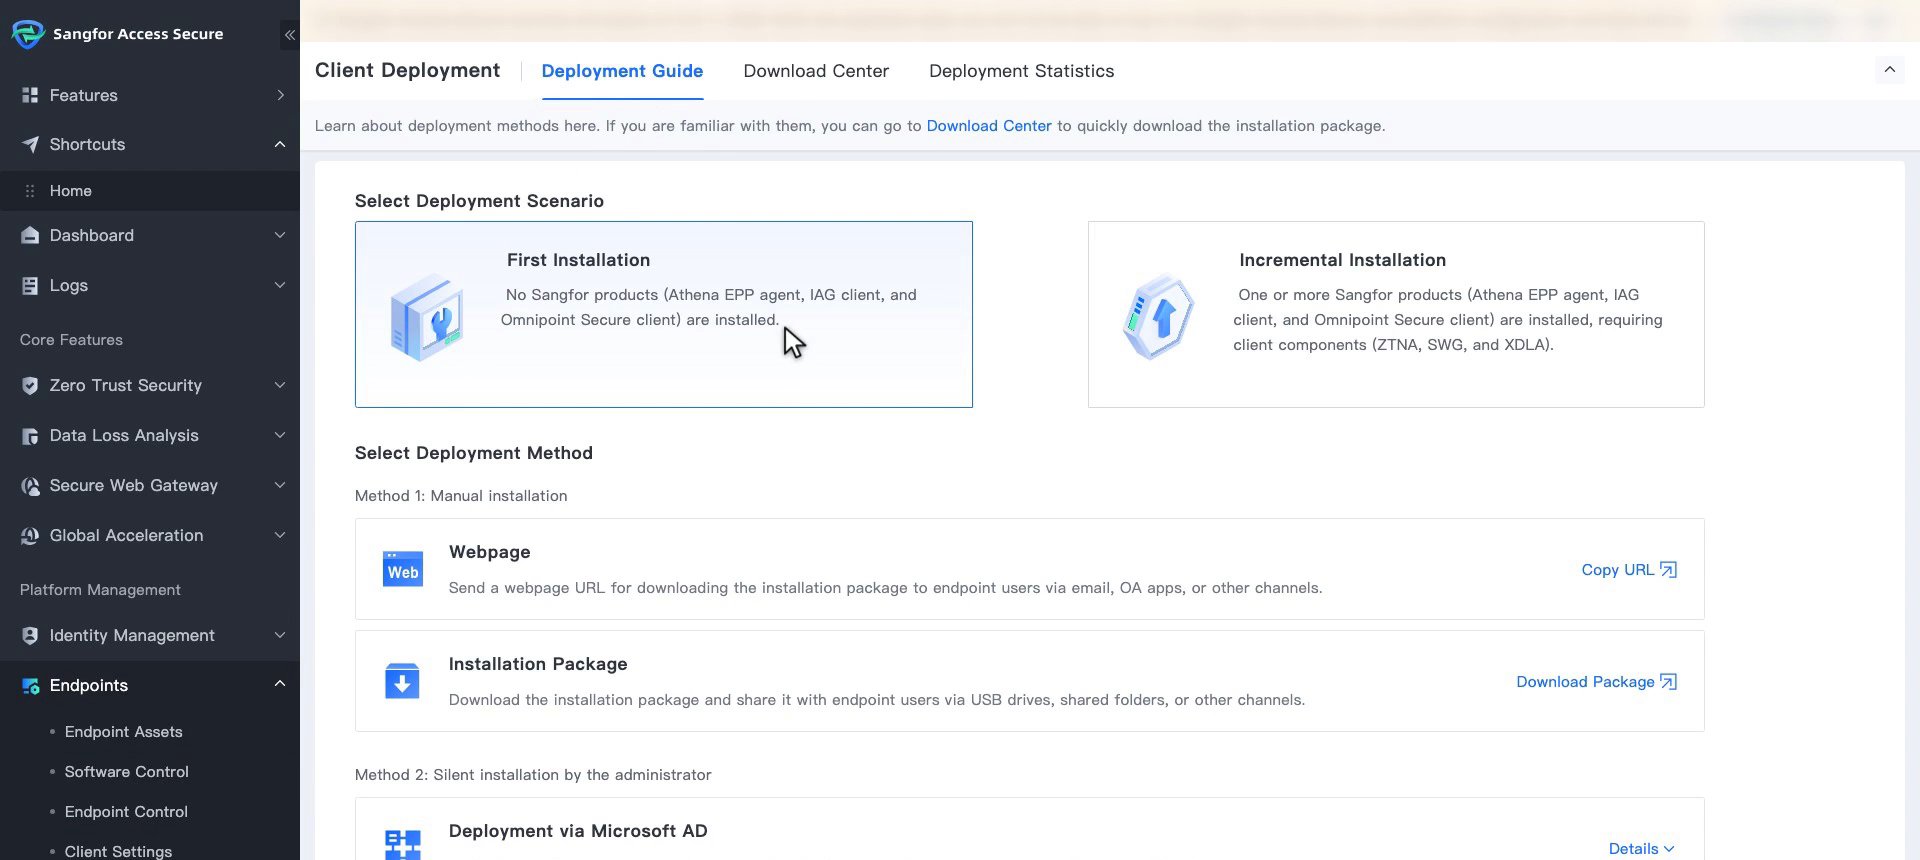Click the Copy URL link for Webpage
This screenshot has height=860, width=1920.
click(1629, 569)
